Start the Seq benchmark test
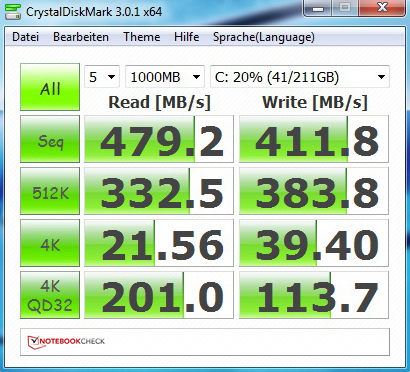 click(x=50, y=139)
